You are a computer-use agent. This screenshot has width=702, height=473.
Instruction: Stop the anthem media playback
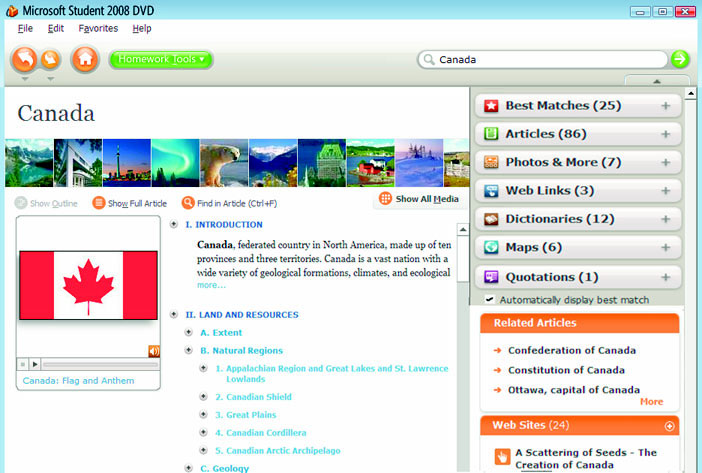point(23,364)
